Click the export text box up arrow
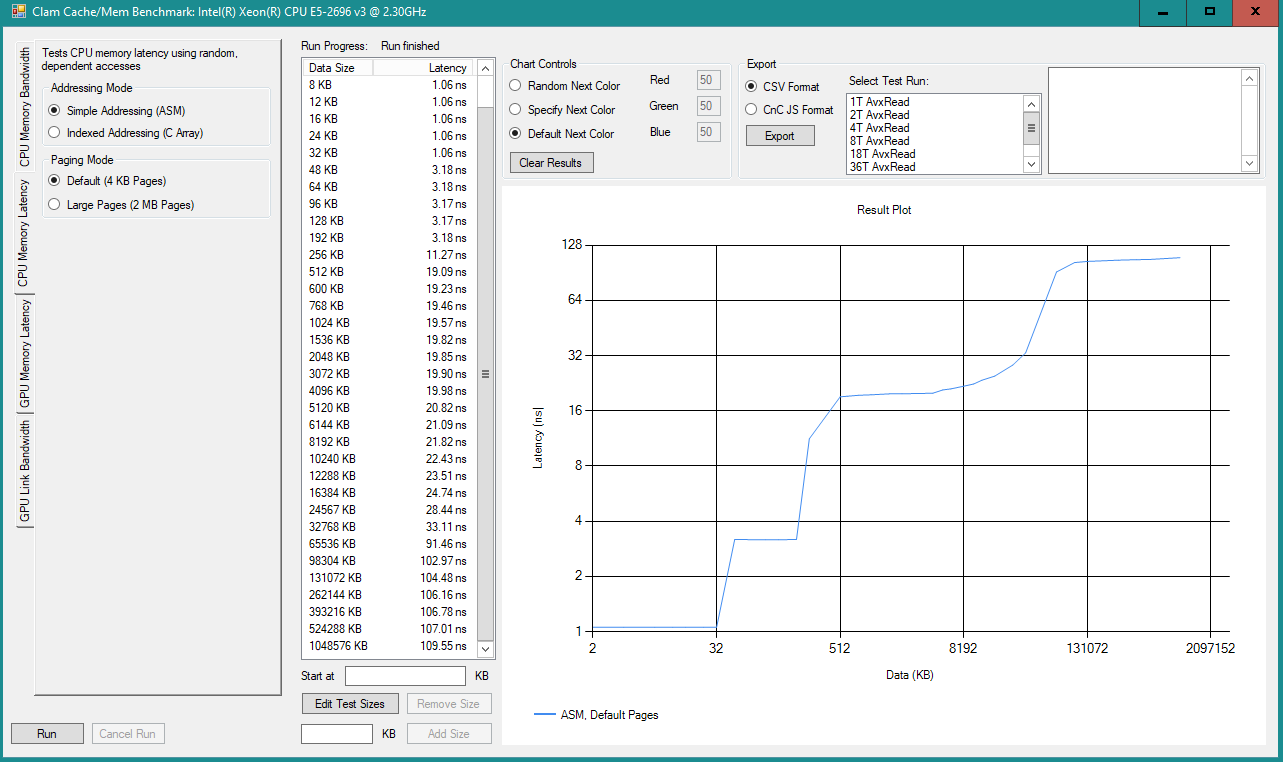The height and width of the screenshot is (762, 1283). tap(1249, 77)
